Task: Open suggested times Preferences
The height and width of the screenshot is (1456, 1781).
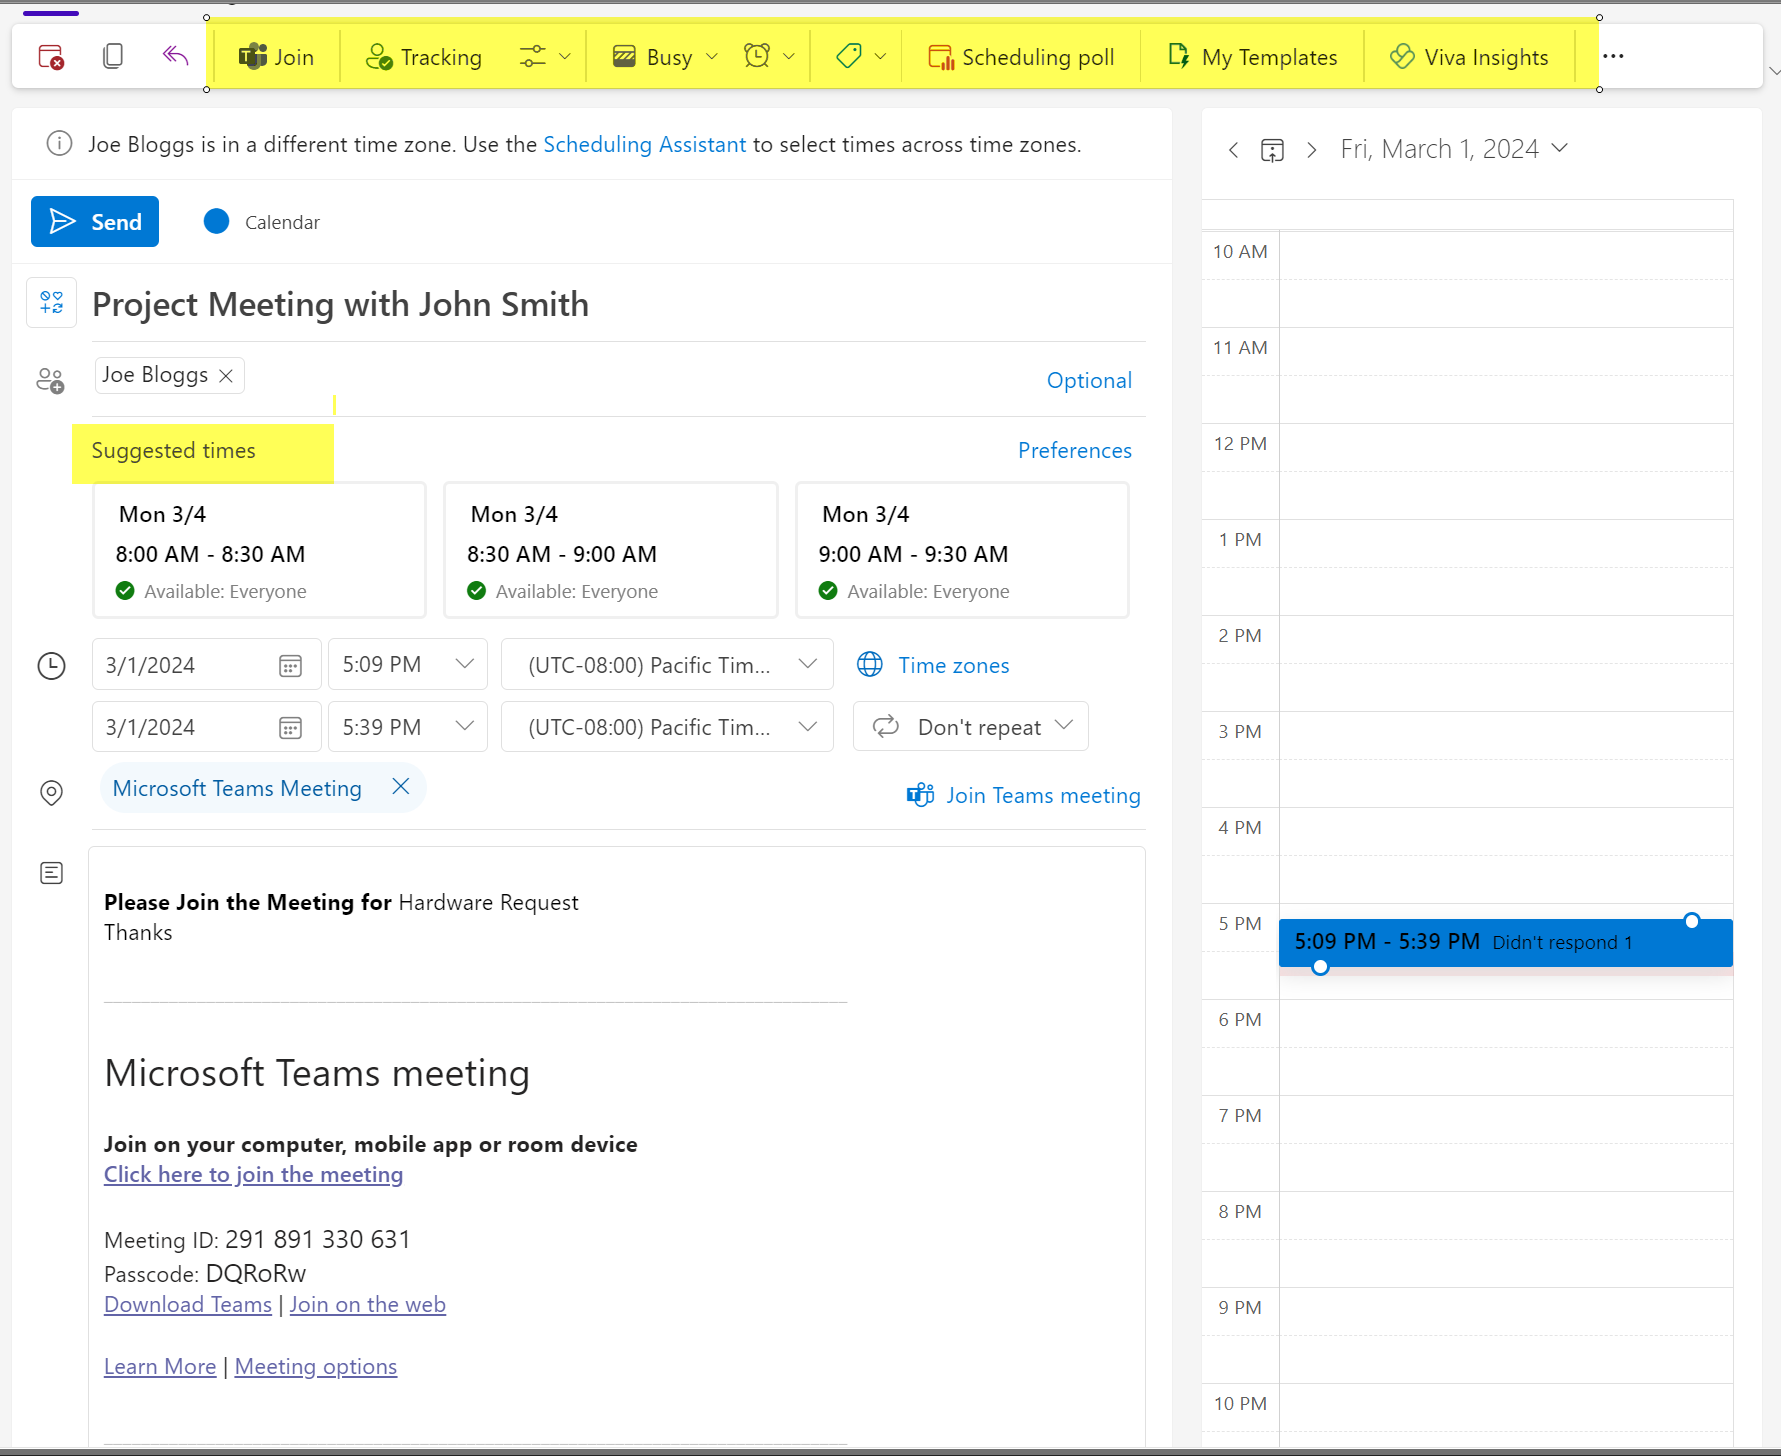Action: 1075,450
